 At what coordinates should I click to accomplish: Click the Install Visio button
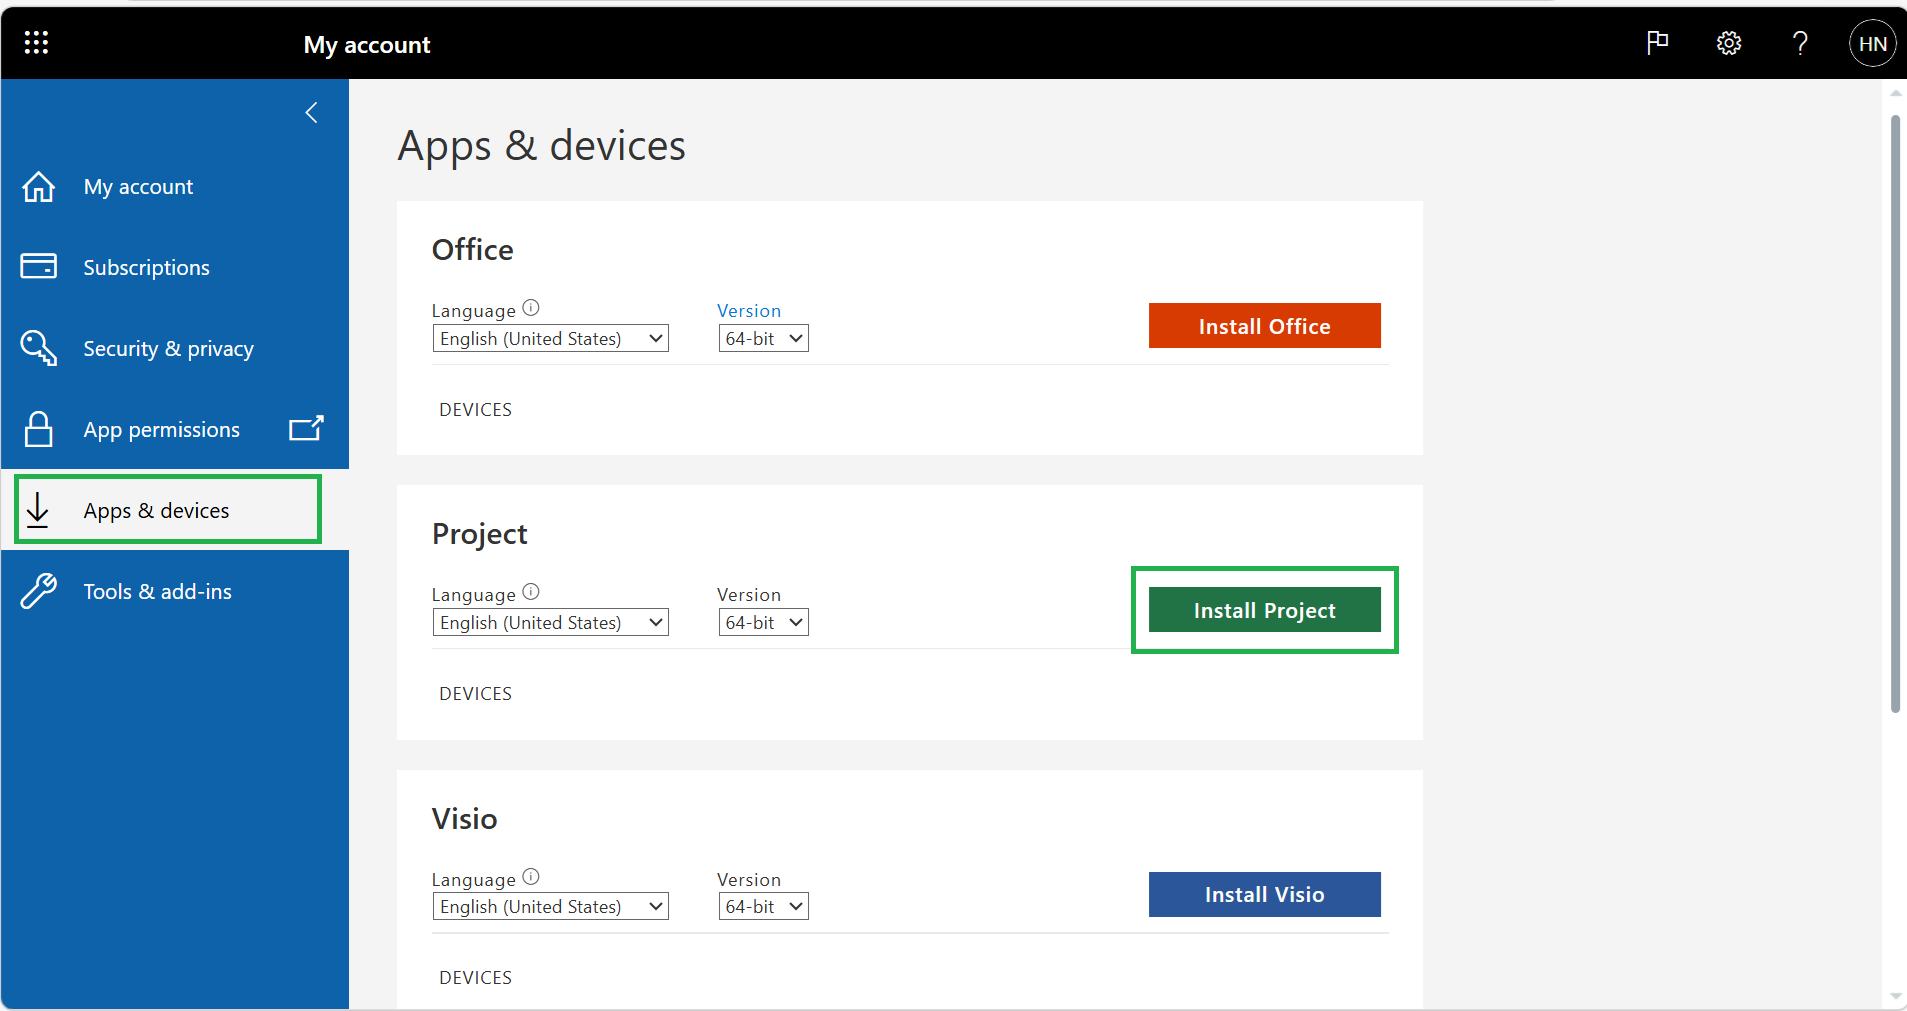pyautogui.click(x=1264, y=894)
